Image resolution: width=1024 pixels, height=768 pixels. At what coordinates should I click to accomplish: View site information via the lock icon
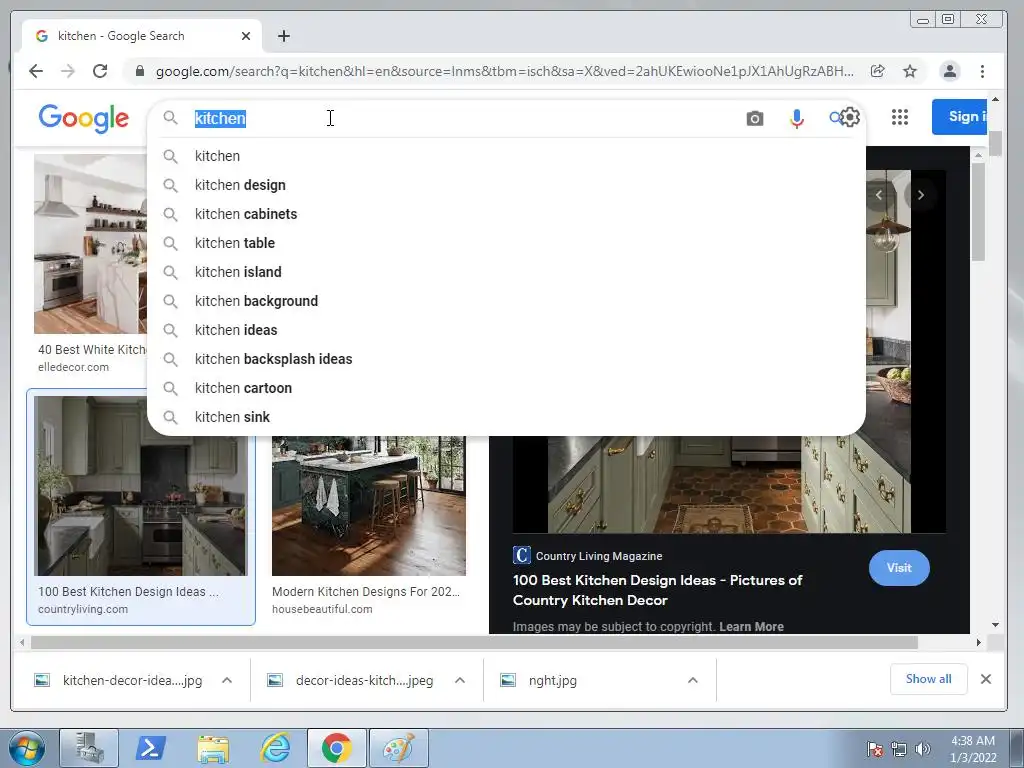(140, 71)
